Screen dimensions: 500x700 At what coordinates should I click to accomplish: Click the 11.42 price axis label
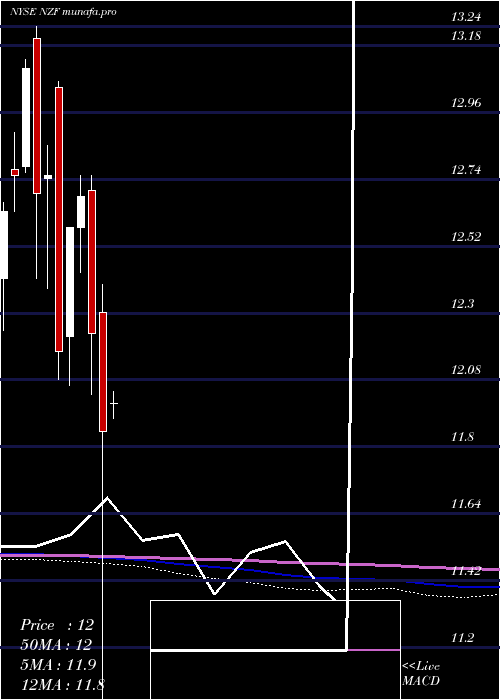point(466,571)
